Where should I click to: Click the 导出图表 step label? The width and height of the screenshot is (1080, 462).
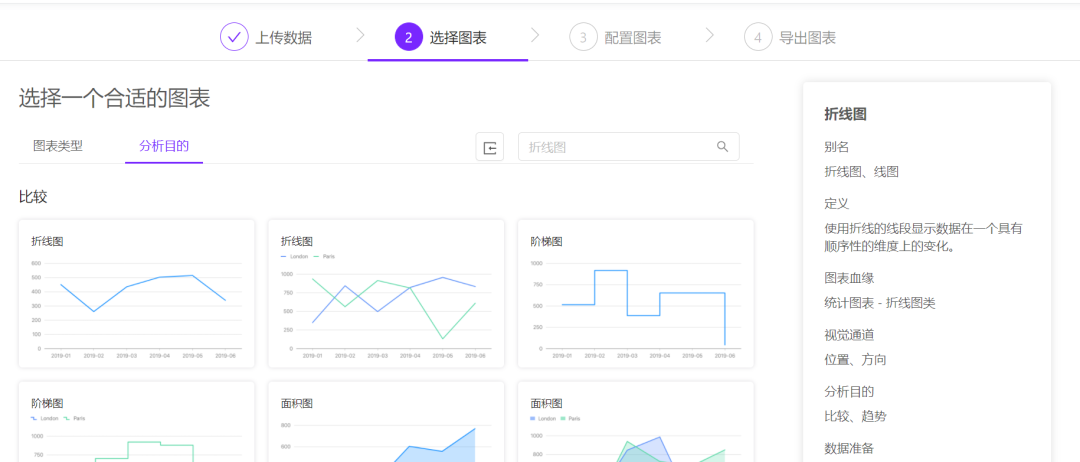807,38
